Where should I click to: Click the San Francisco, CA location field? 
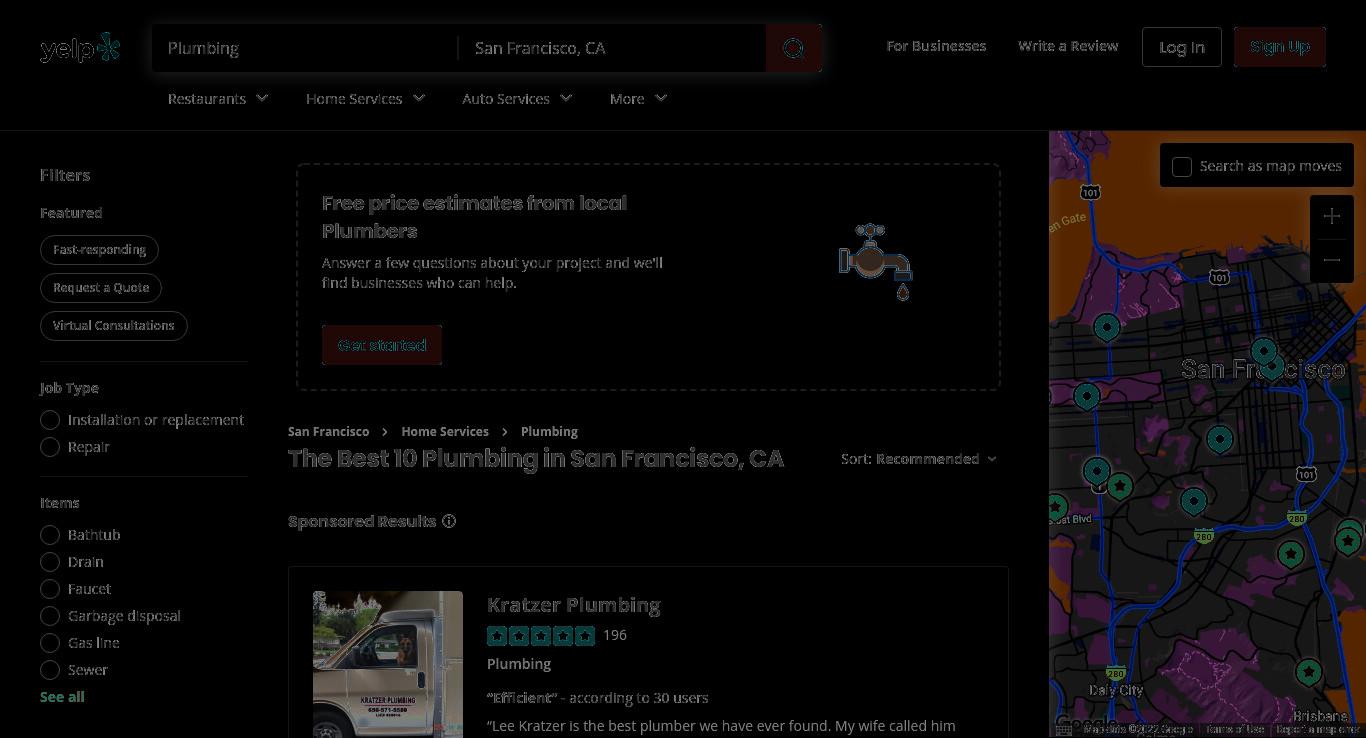[x=612, y=48]
